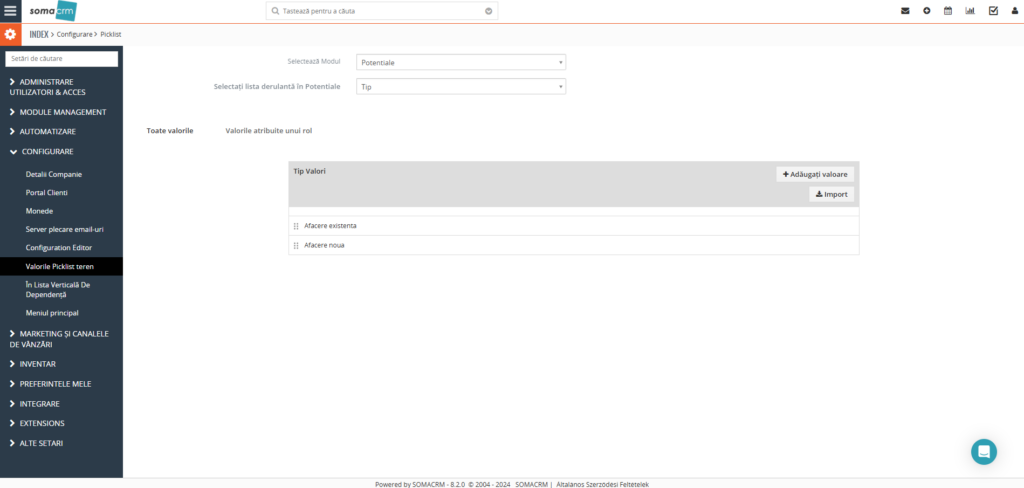Click the somaCRM logo
The height and width of the screenshot is (488, 1024).
click(52, 11)
